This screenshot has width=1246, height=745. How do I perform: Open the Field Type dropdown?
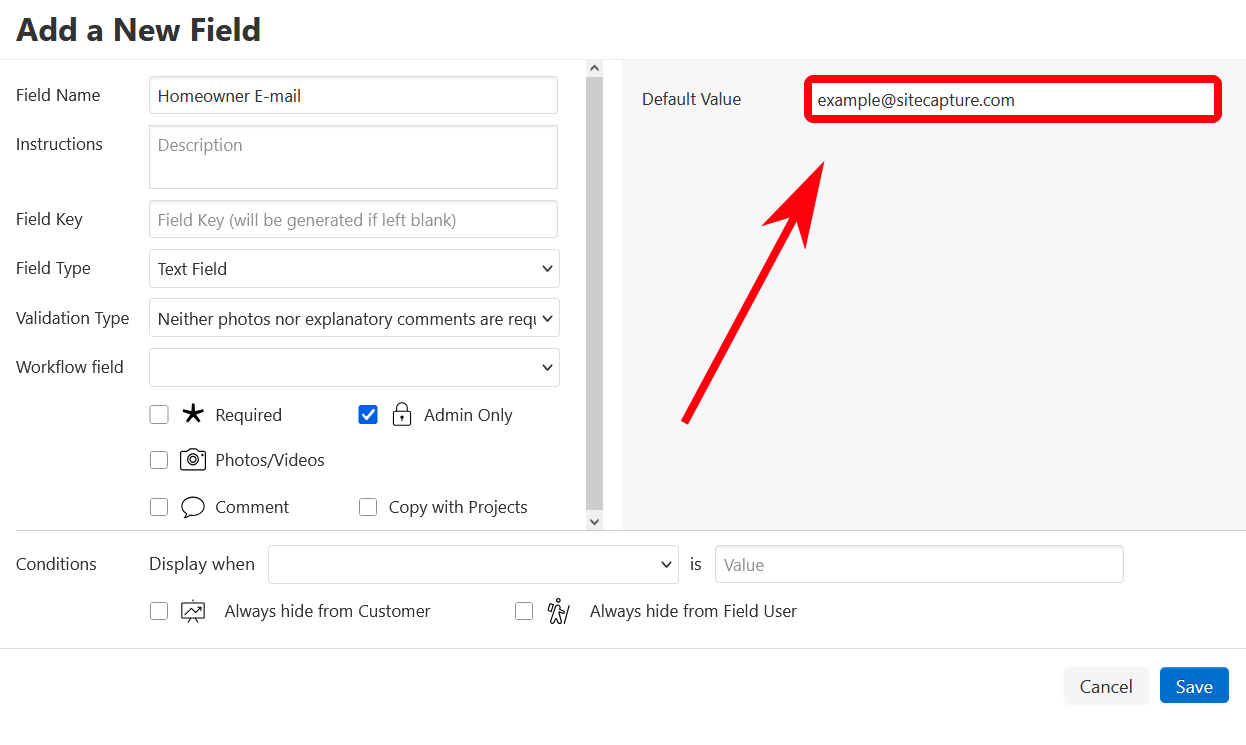(354, 268)
